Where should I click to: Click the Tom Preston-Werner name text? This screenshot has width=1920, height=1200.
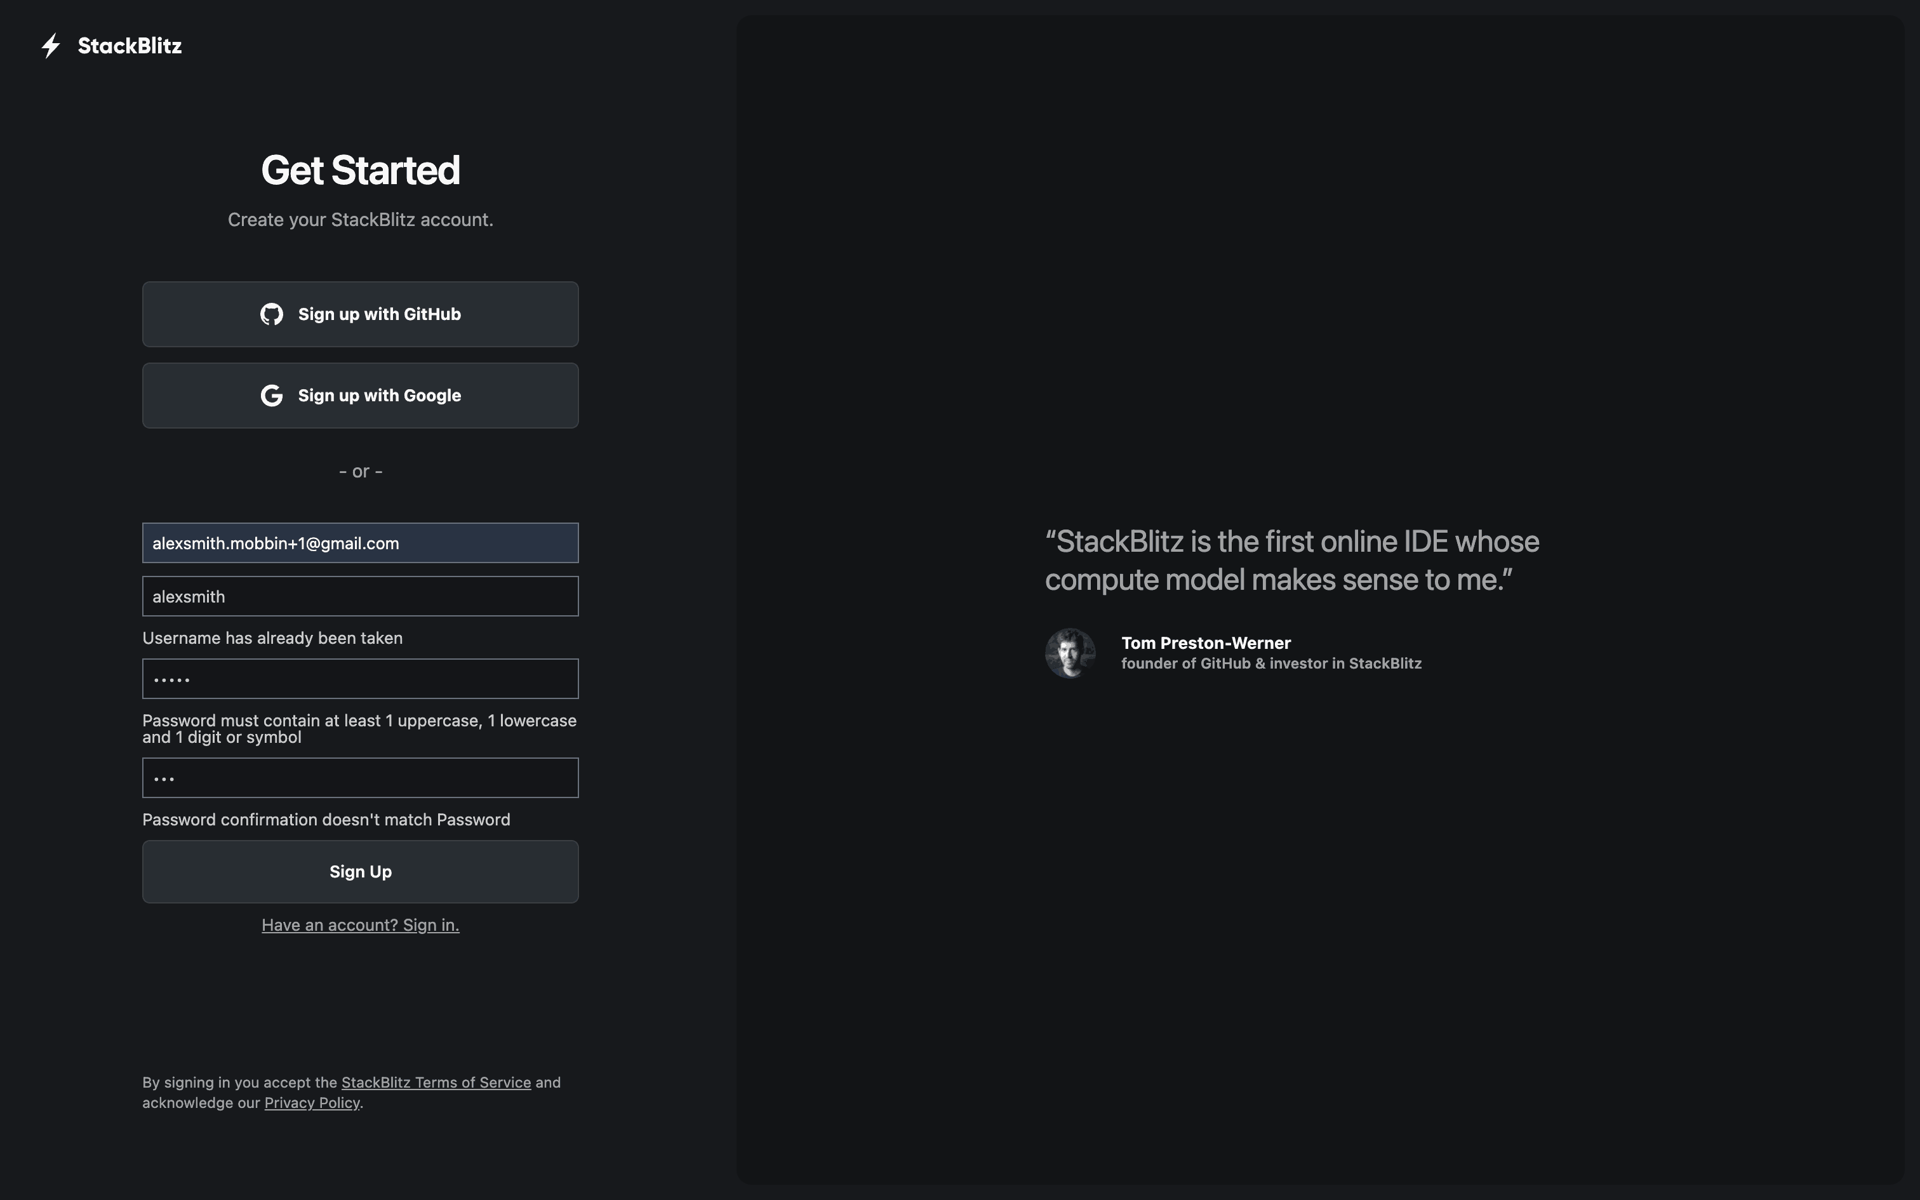pyautogui.click(x=1206, y=643)
